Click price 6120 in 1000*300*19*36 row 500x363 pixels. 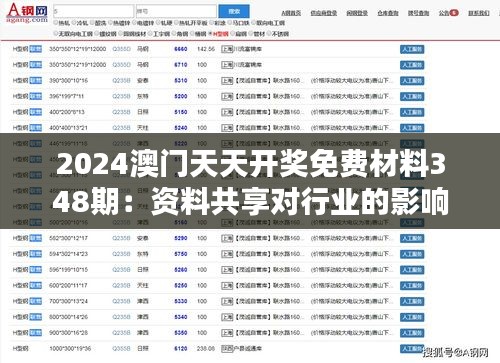pyautogui.click(x=181, y=349)
